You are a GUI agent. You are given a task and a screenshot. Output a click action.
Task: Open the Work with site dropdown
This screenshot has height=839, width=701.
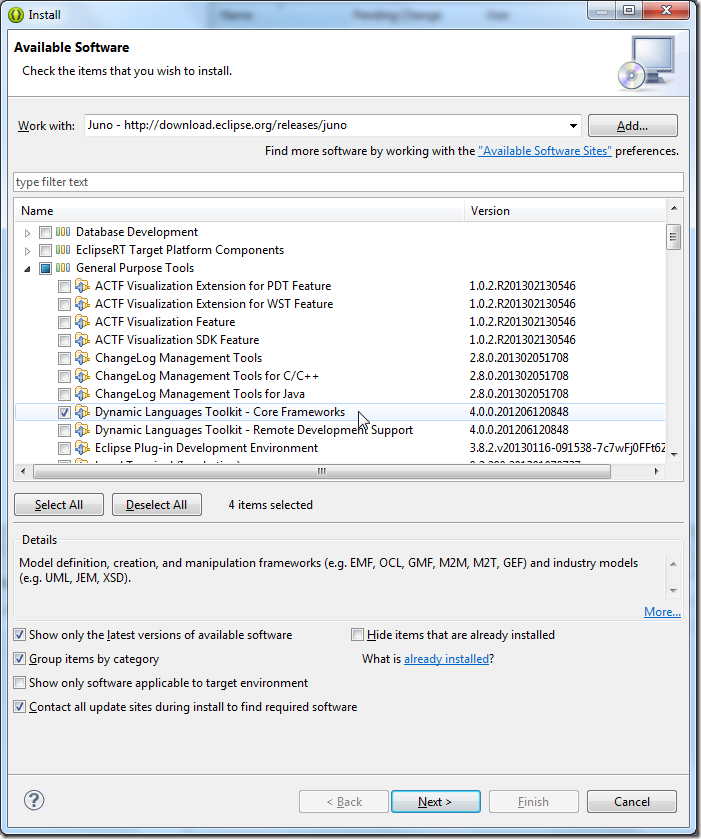coord(573,126)
